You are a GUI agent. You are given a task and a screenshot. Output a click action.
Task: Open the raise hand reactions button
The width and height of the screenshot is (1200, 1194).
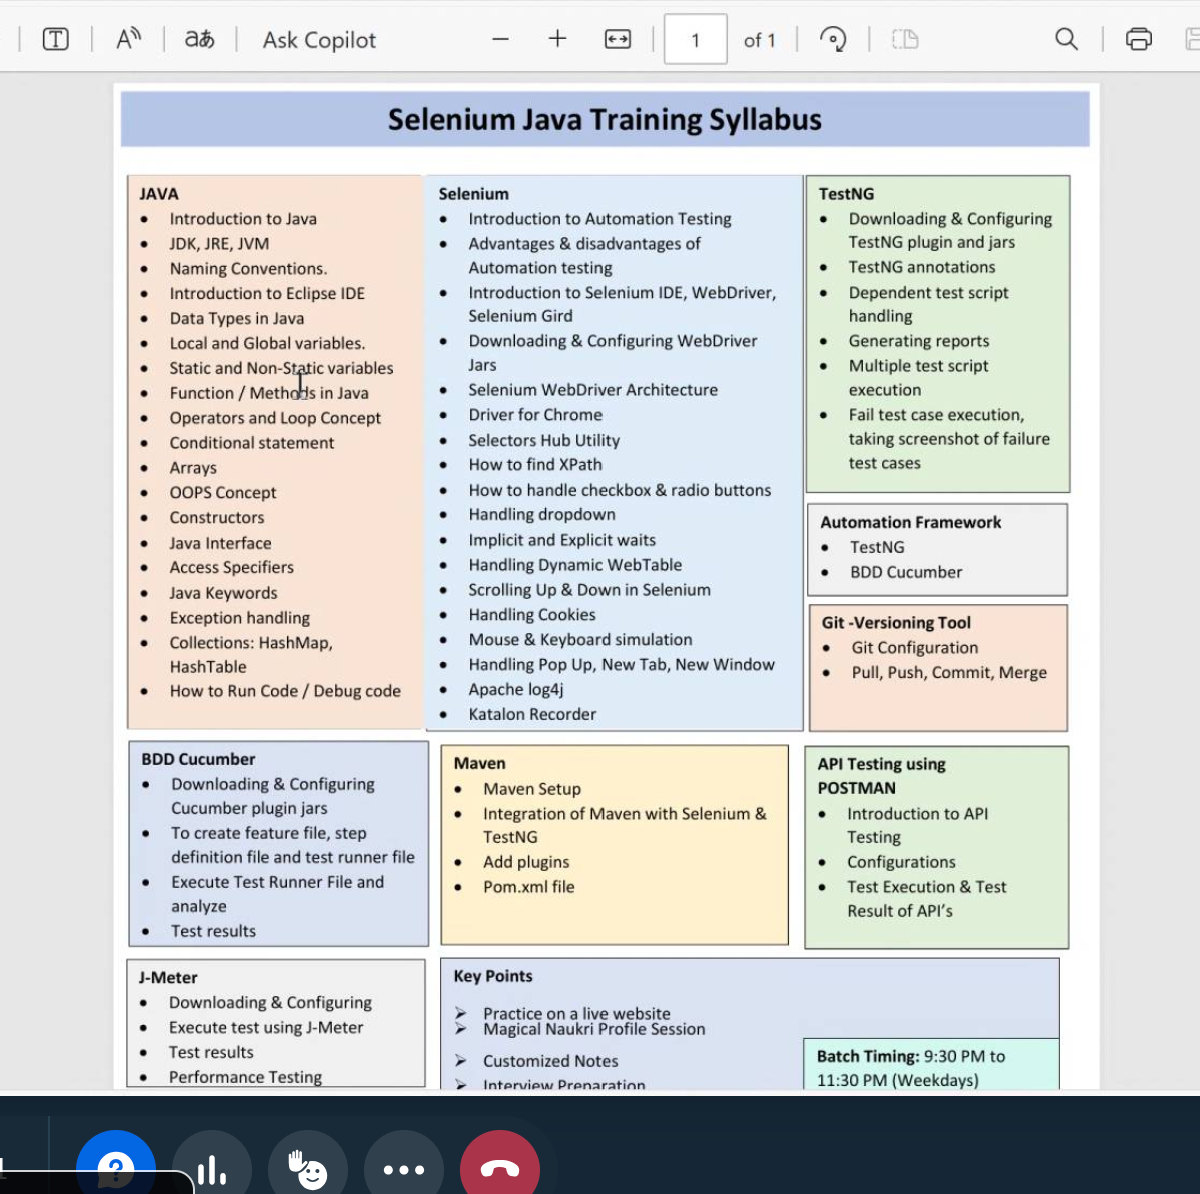point(308,1168)
